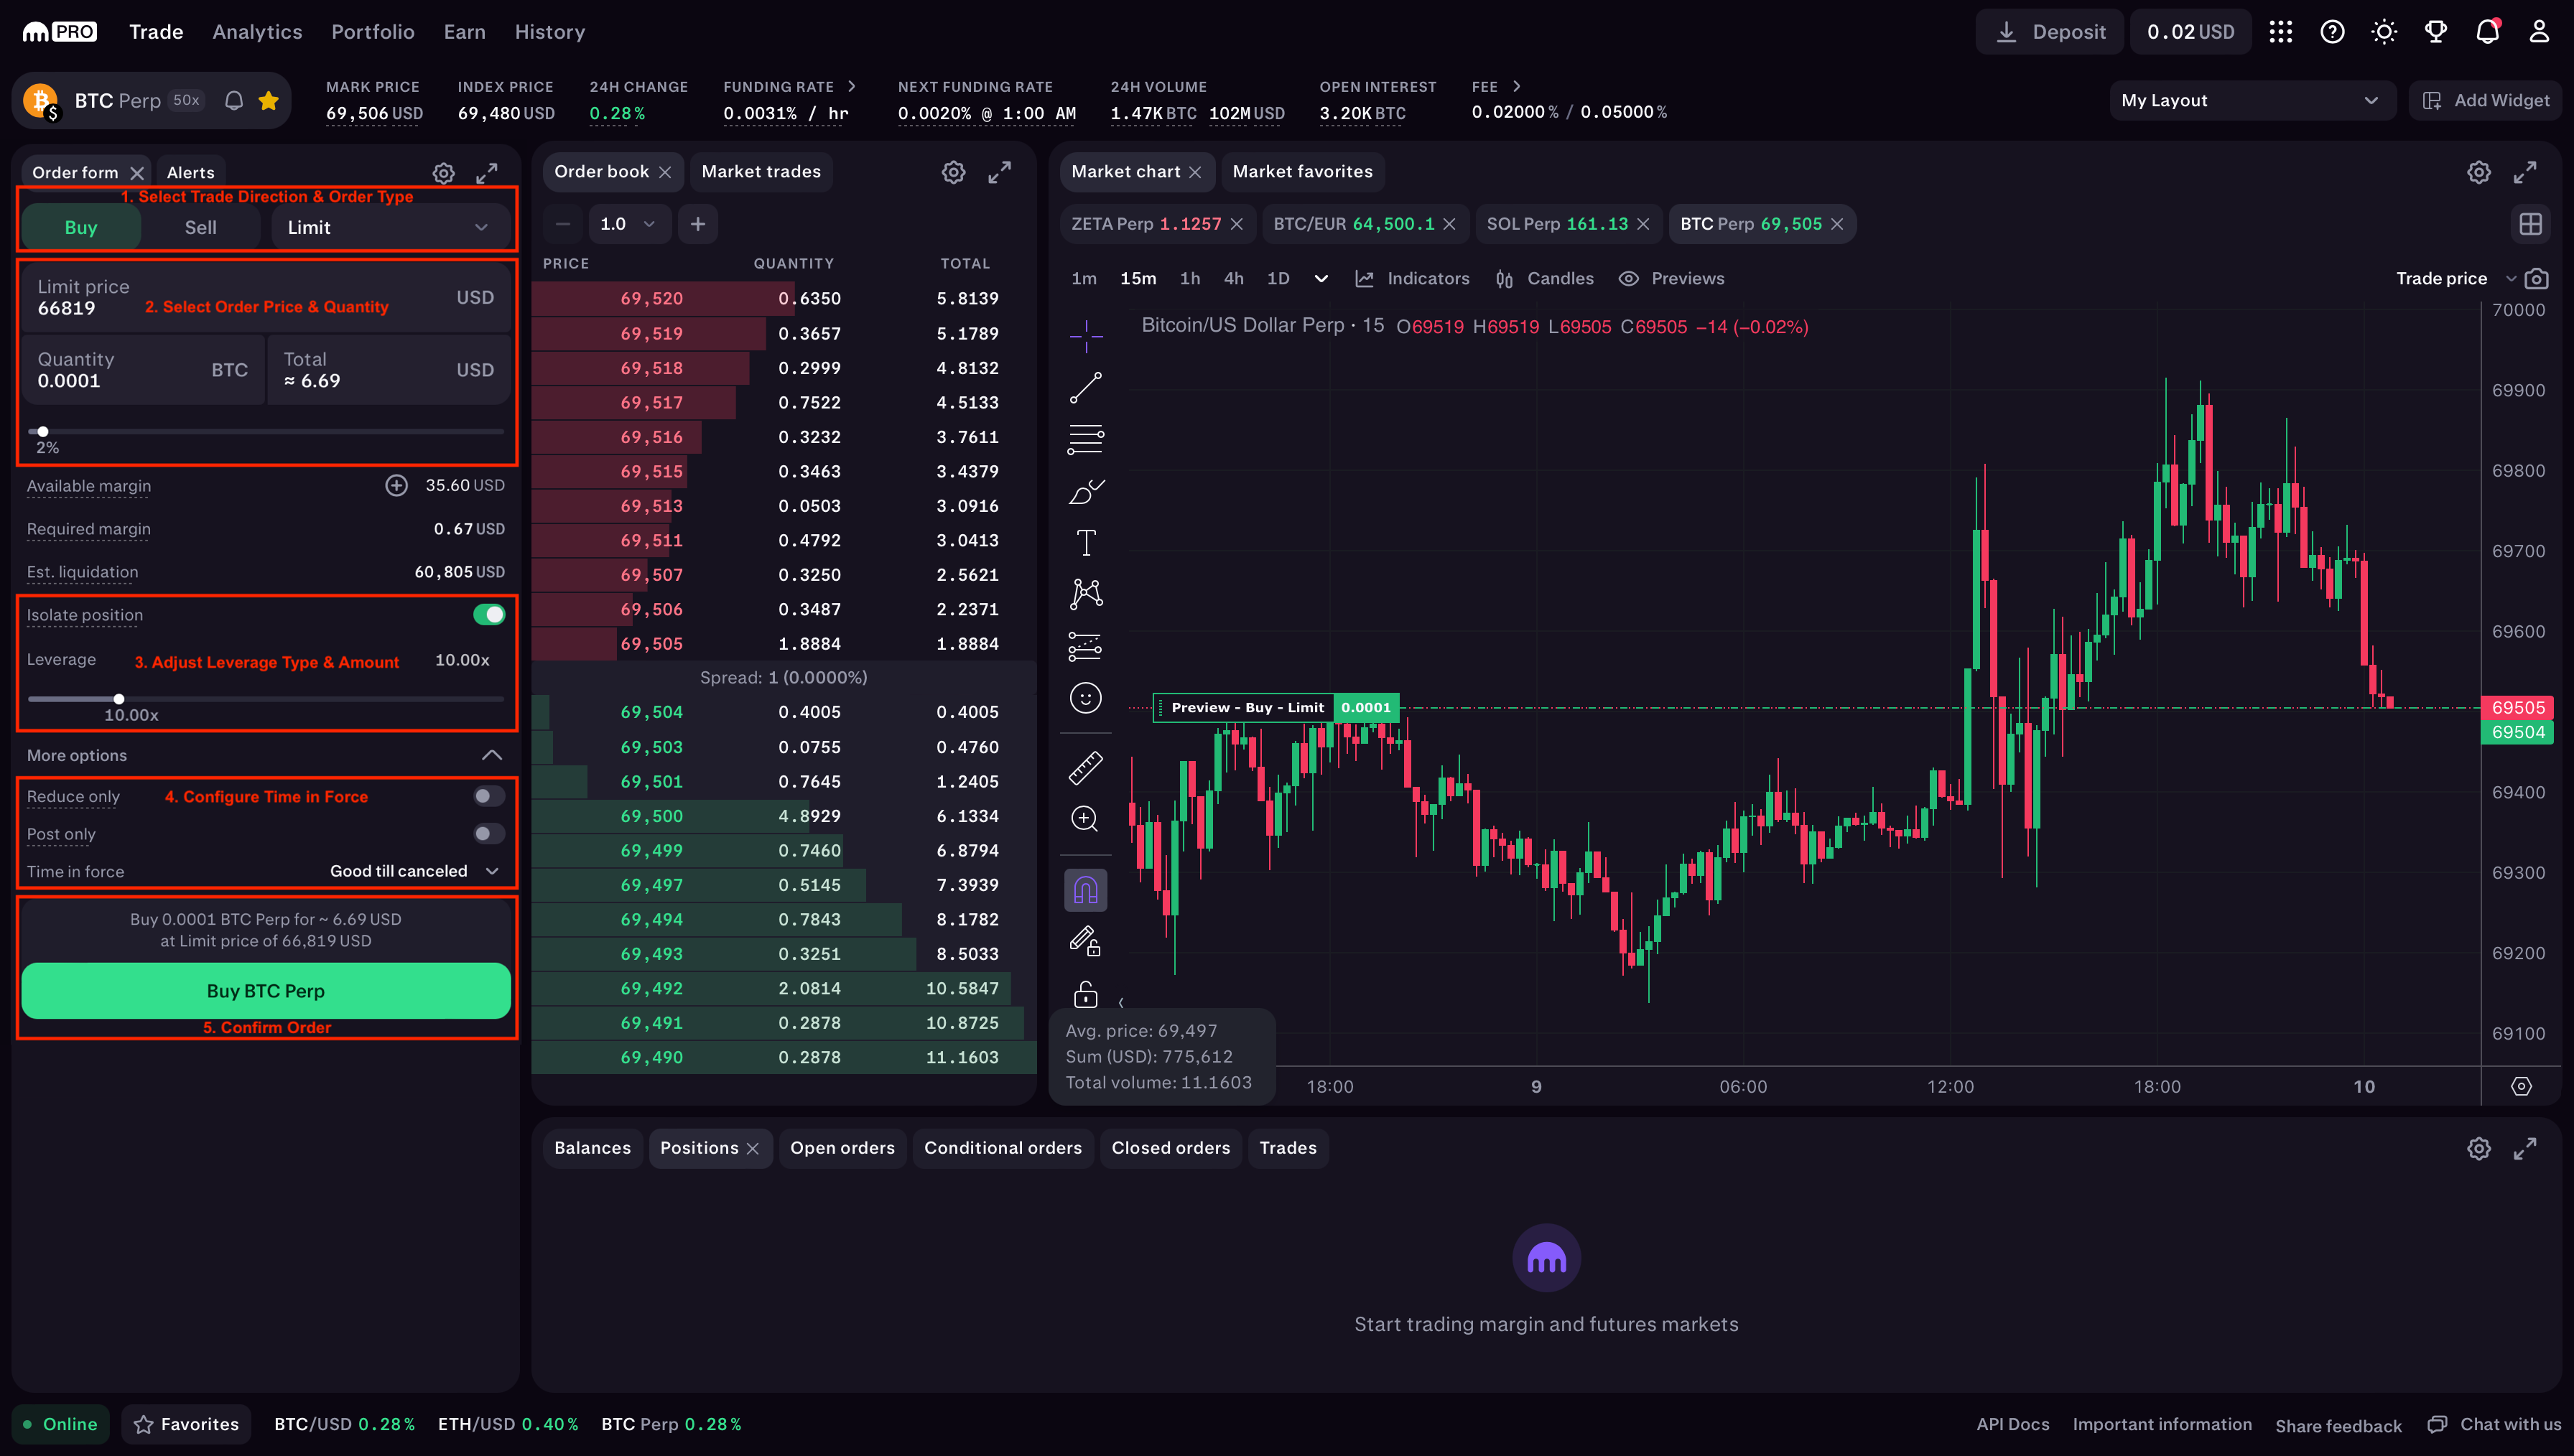
Task: Open the chart patterns tool
Action: tap(1085, 595)
